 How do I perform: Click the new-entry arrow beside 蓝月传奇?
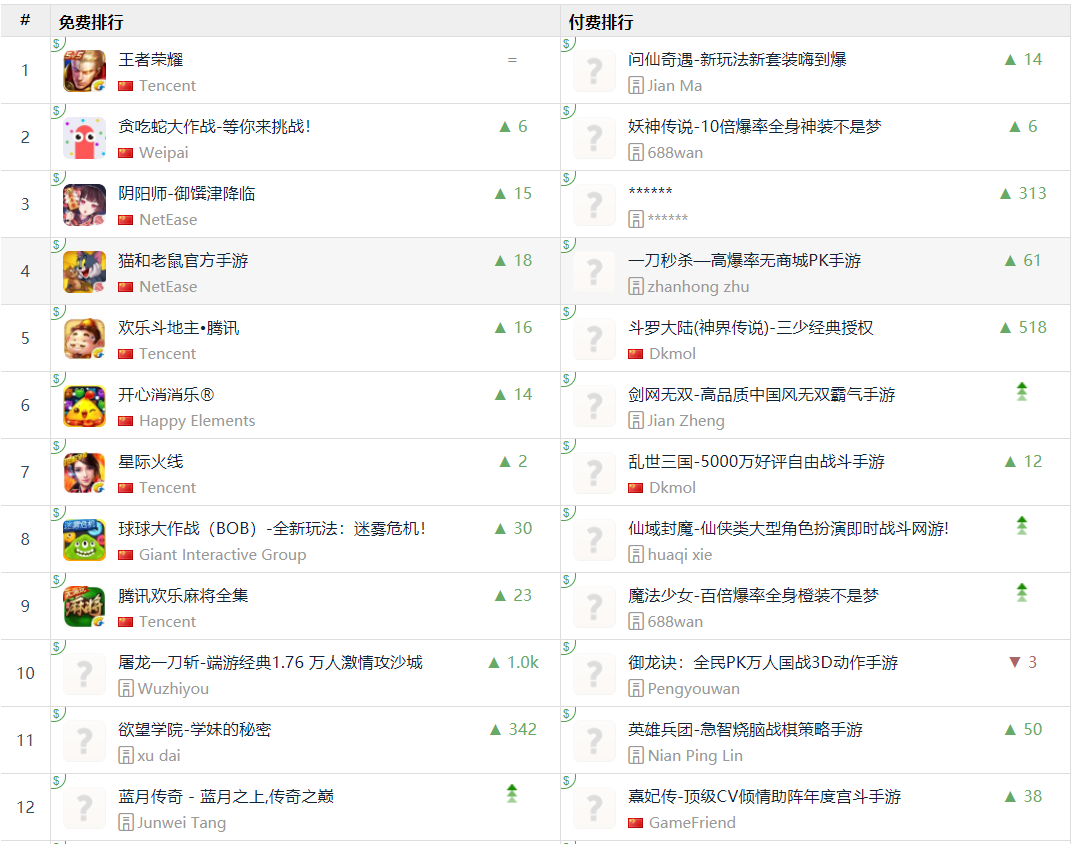[x=512, y=794]
